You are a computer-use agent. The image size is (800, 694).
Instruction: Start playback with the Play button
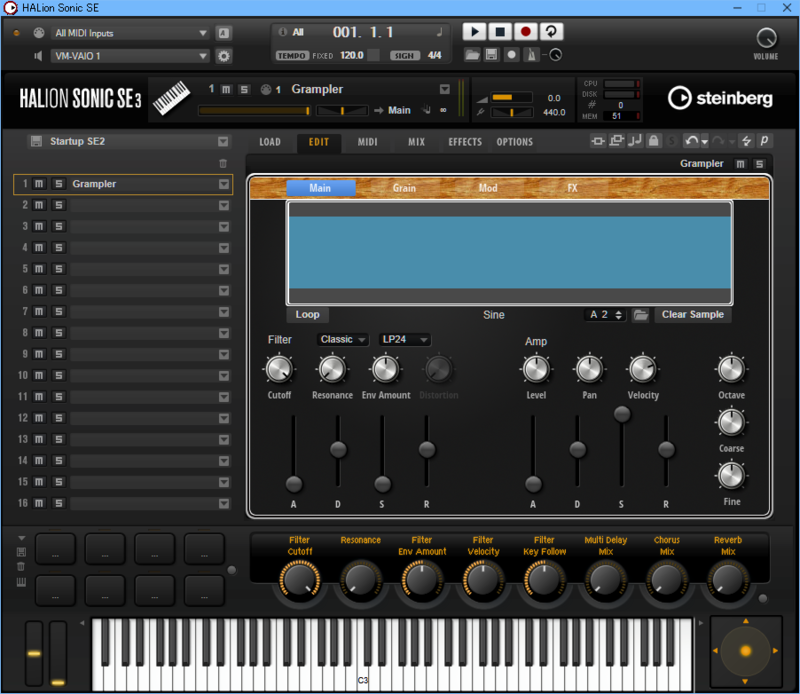474,32
